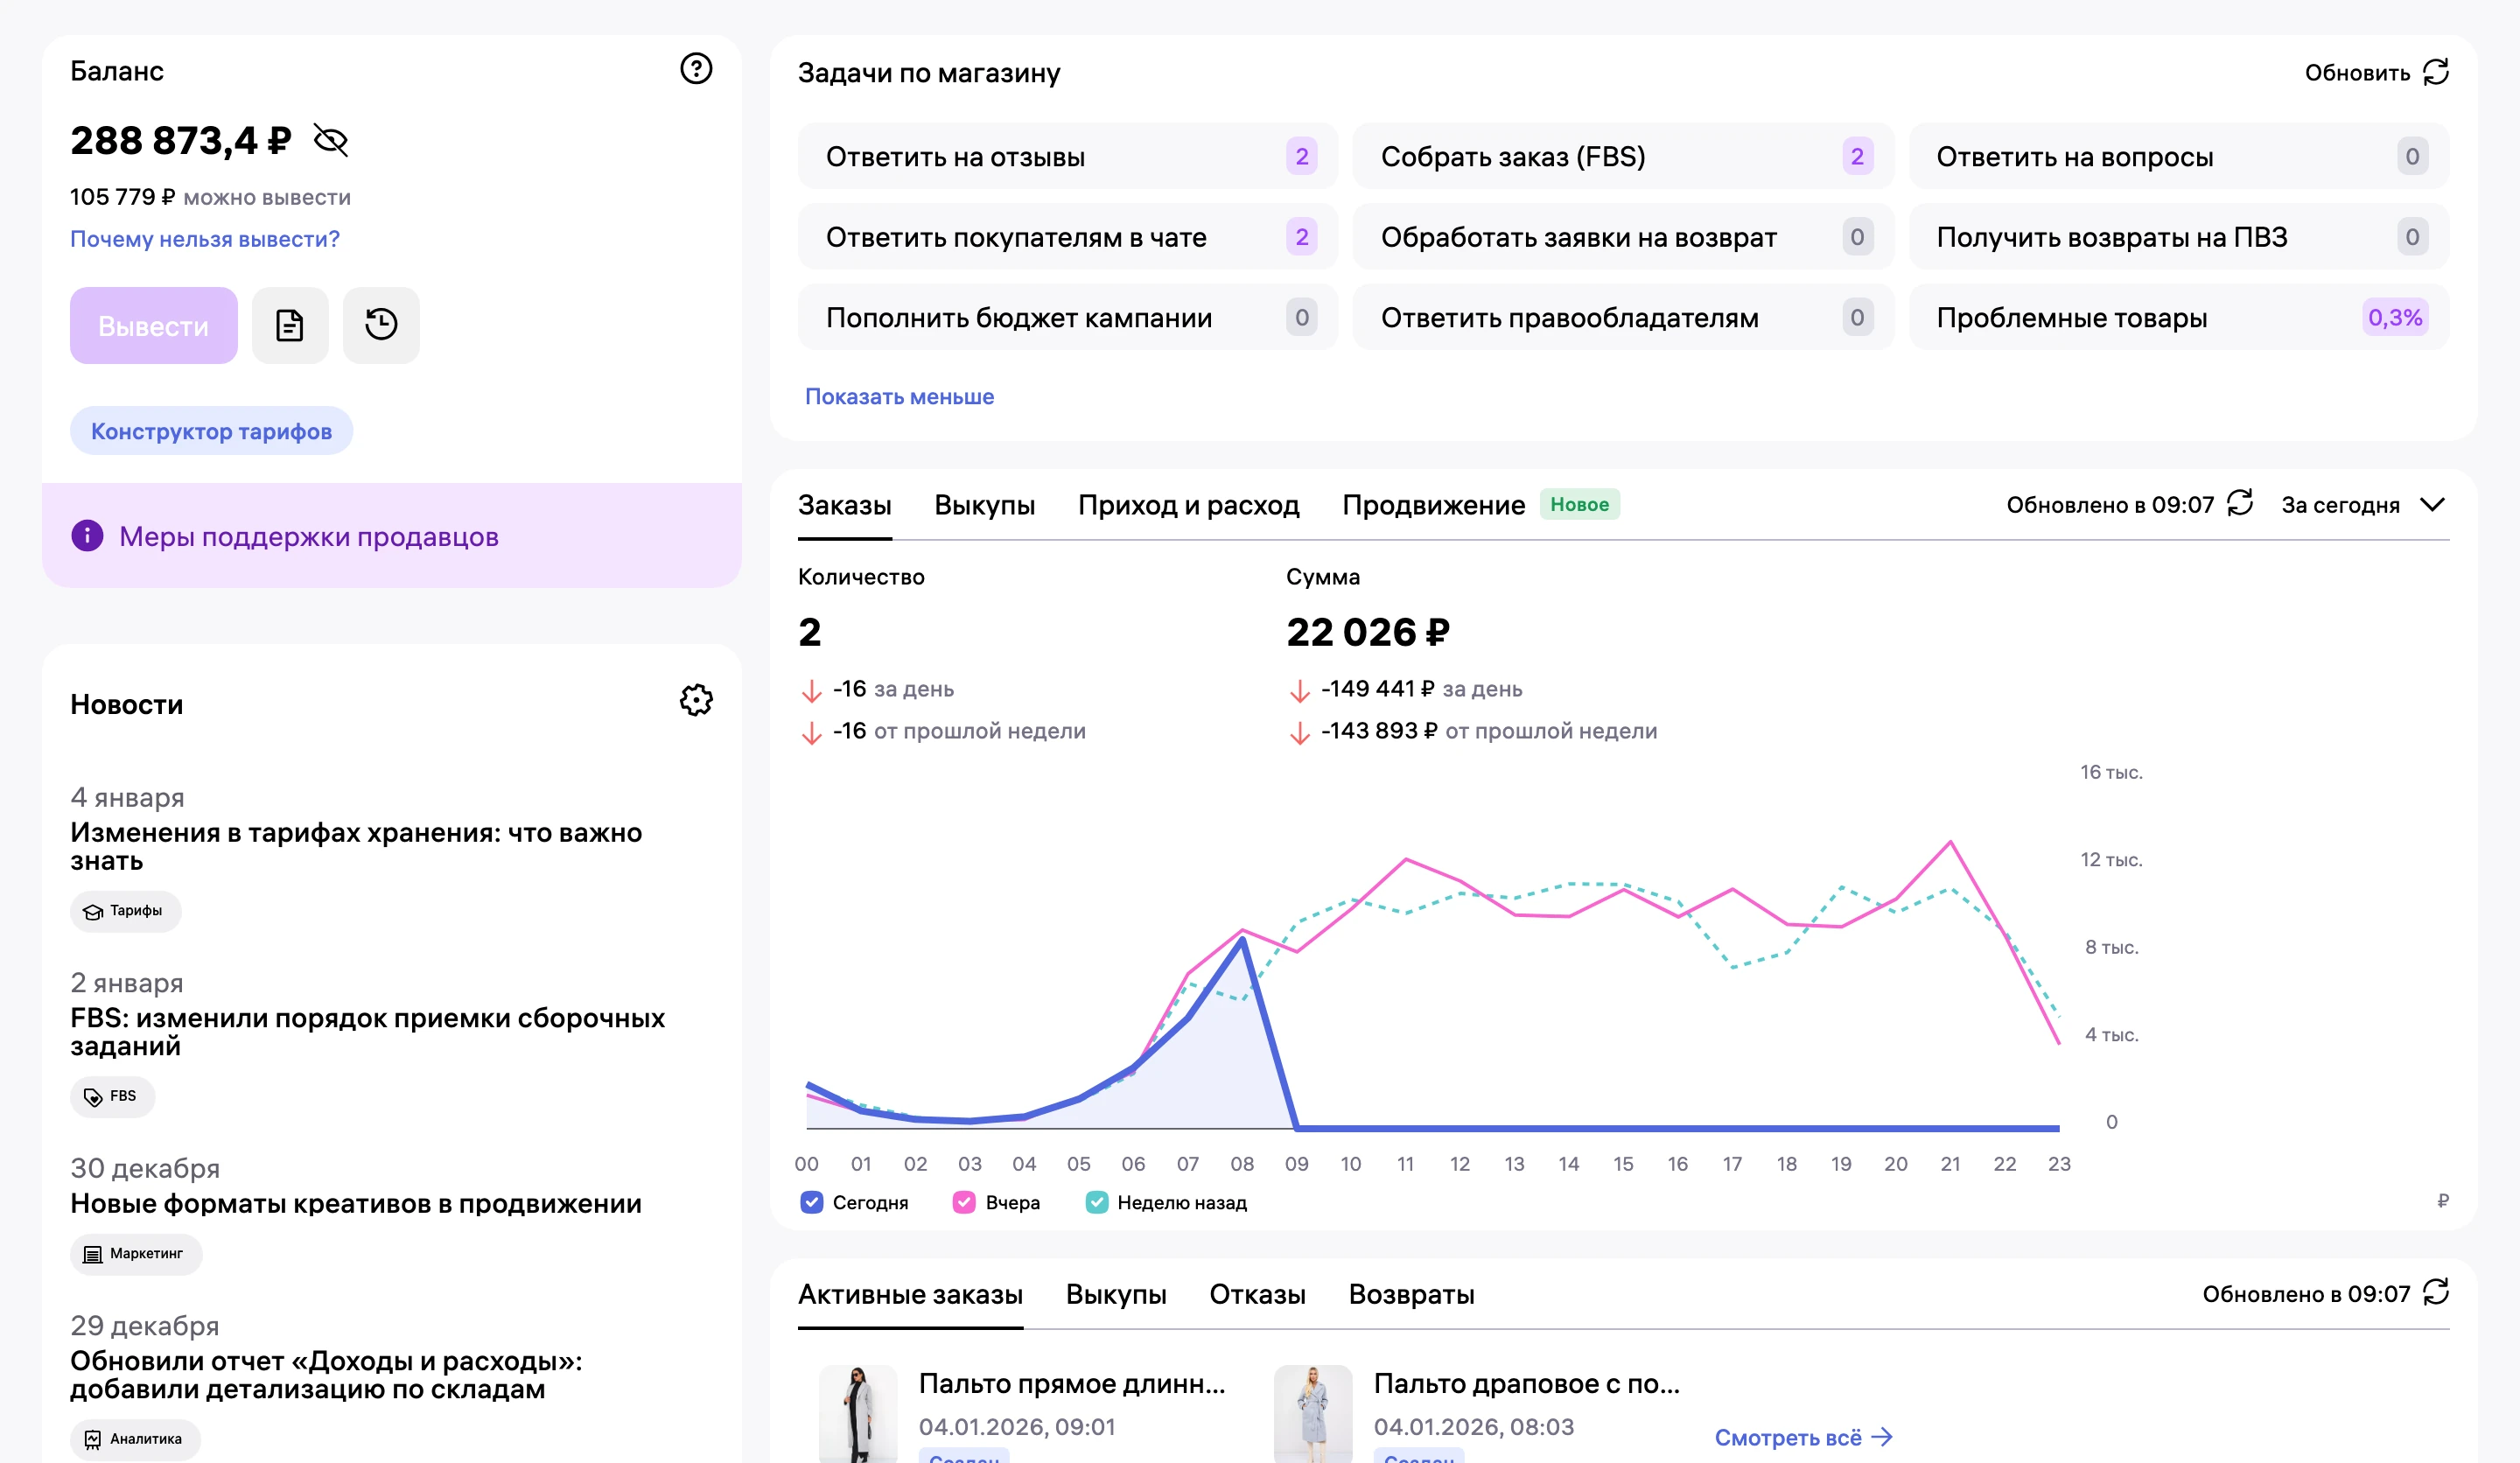
Task: Click the info icon on seller support banner
Action: coord(88,536)
